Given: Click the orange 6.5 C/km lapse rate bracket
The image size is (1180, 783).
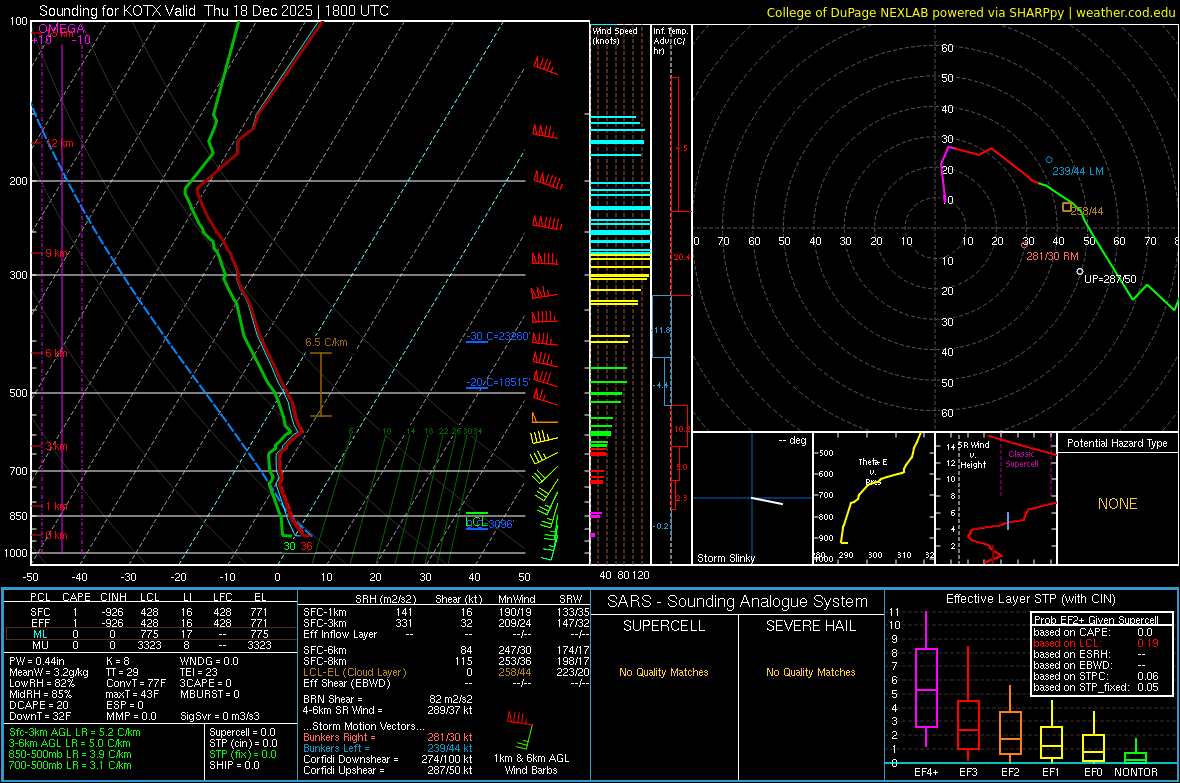Looking at the screenshot, I should pos(321,384).
